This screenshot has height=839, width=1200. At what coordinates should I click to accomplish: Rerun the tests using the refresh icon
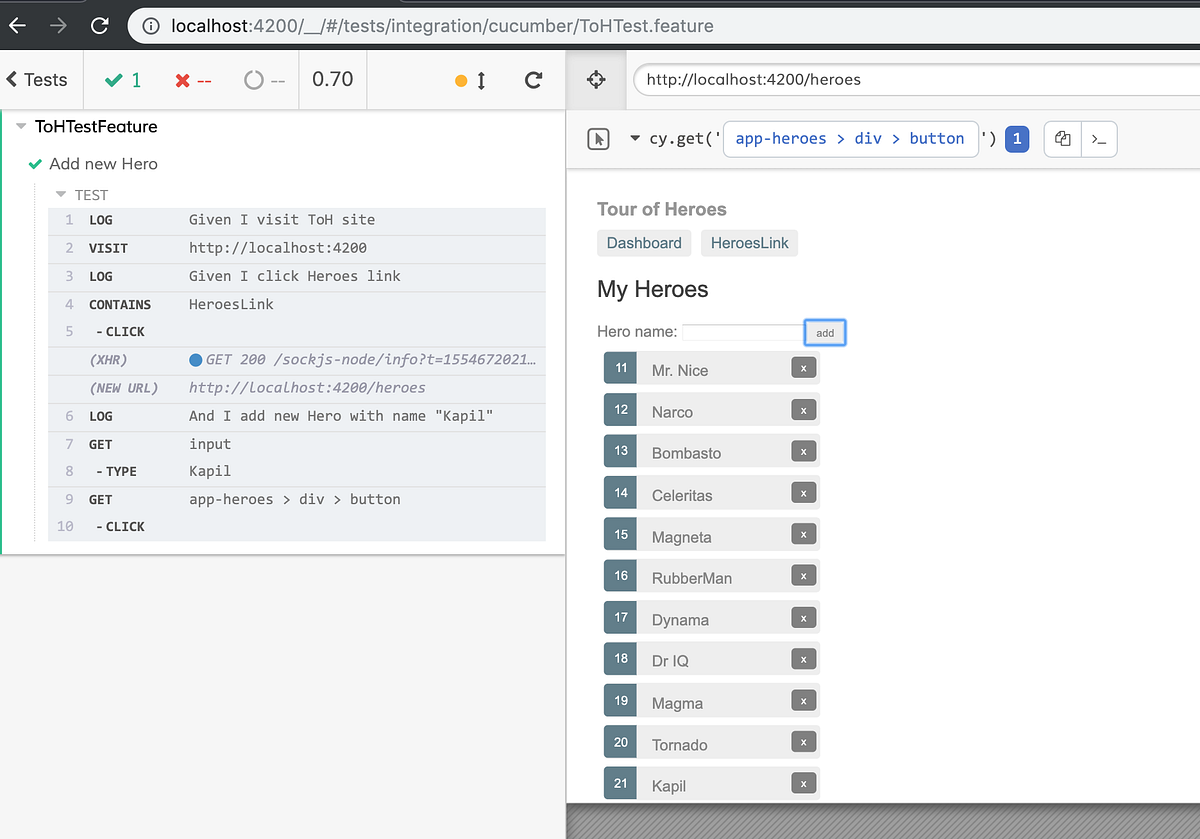tap(533, 79)
